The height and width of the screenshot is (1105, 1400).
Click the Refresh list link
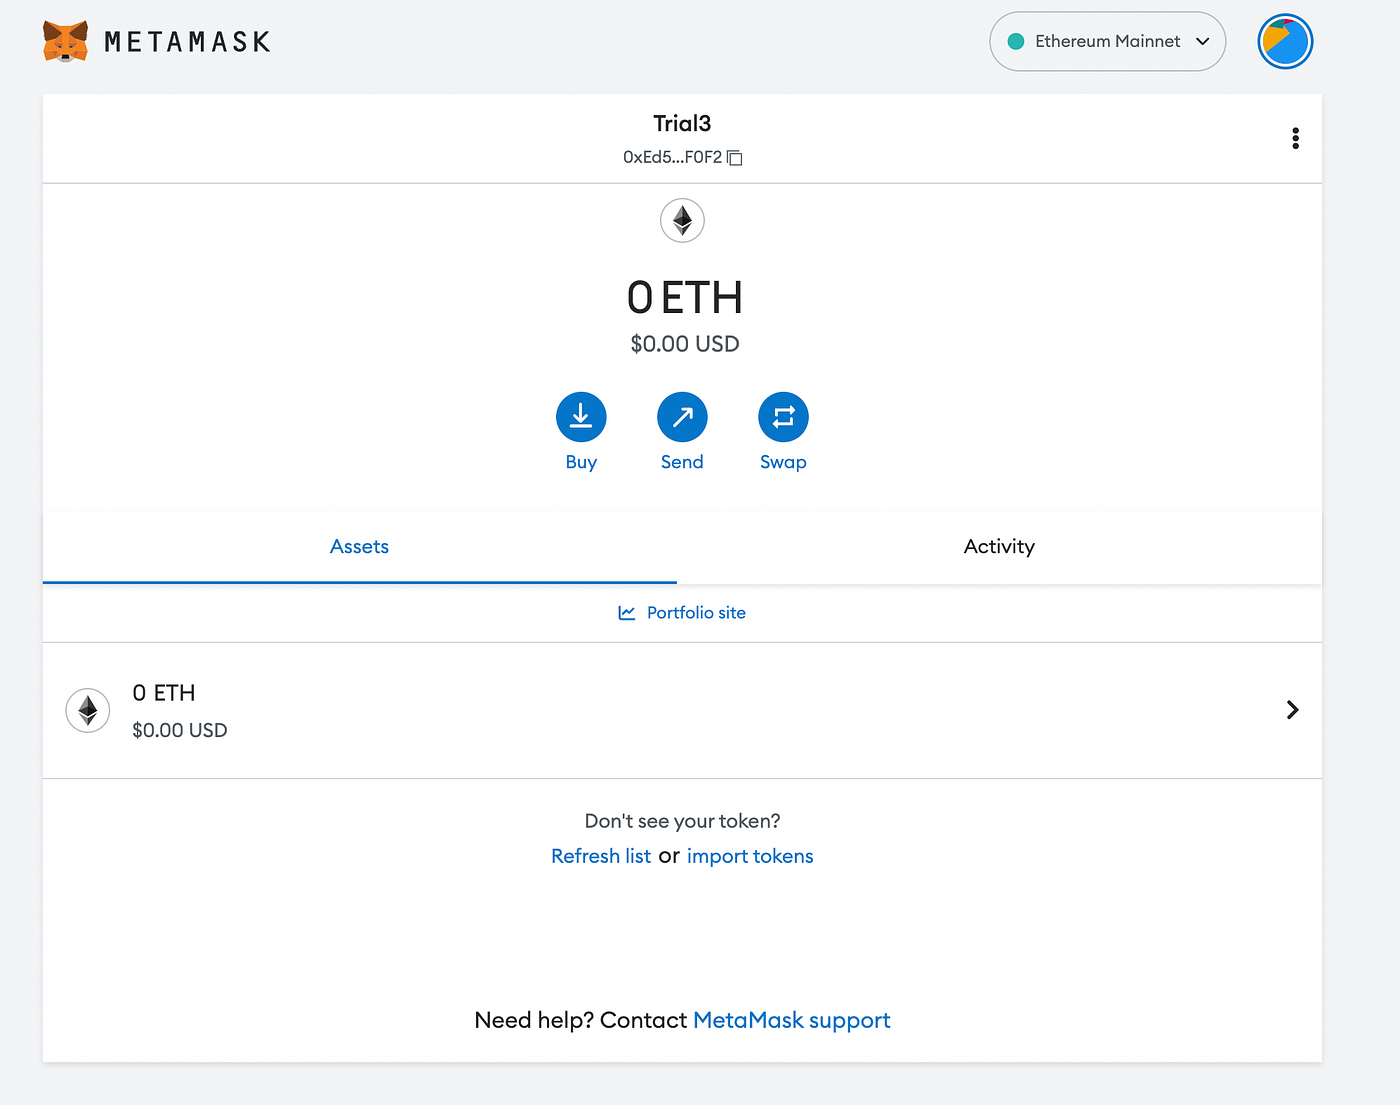pos(601,856)
